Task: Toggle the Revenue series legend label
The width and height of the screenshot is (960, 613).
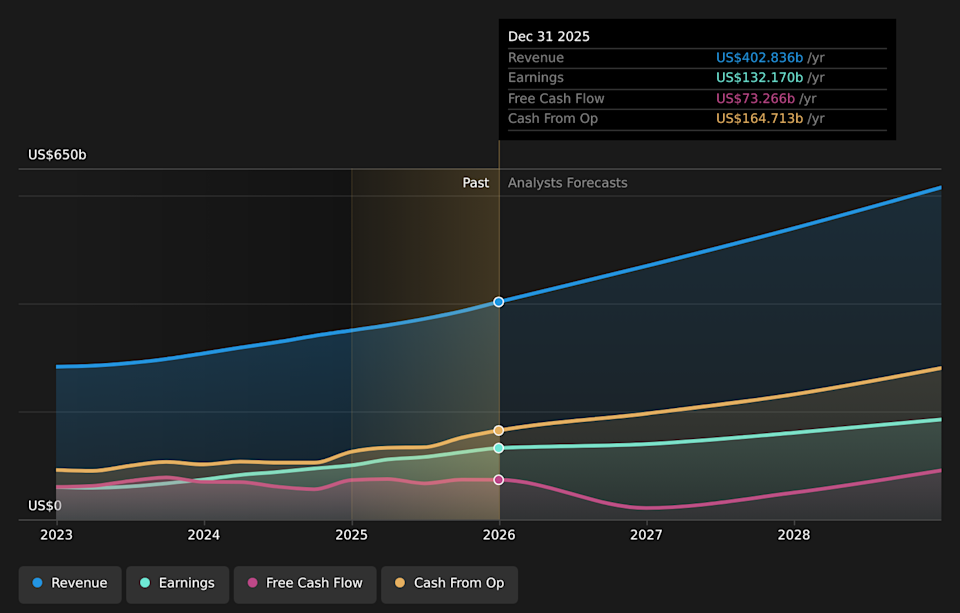Action: 79,583
